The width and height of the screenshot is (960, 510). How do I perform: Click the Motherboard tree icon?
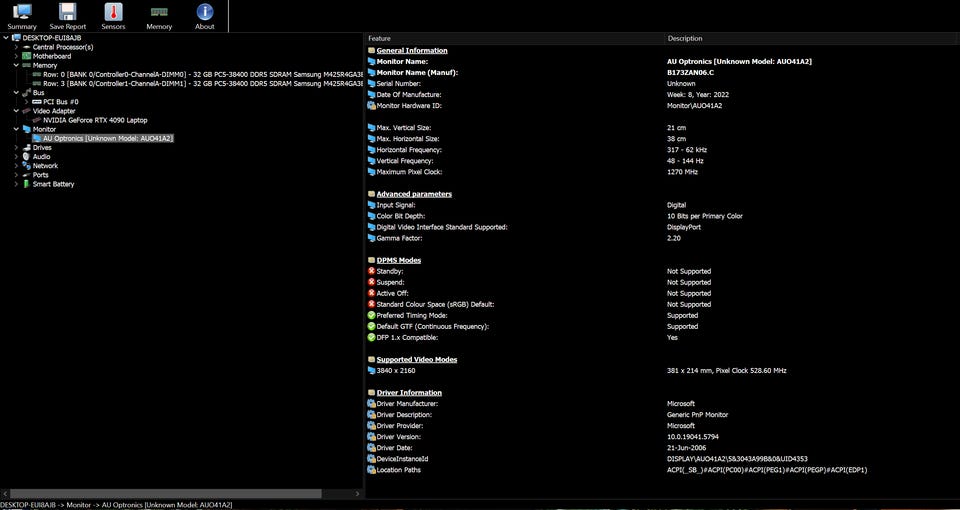click(26, 56)
